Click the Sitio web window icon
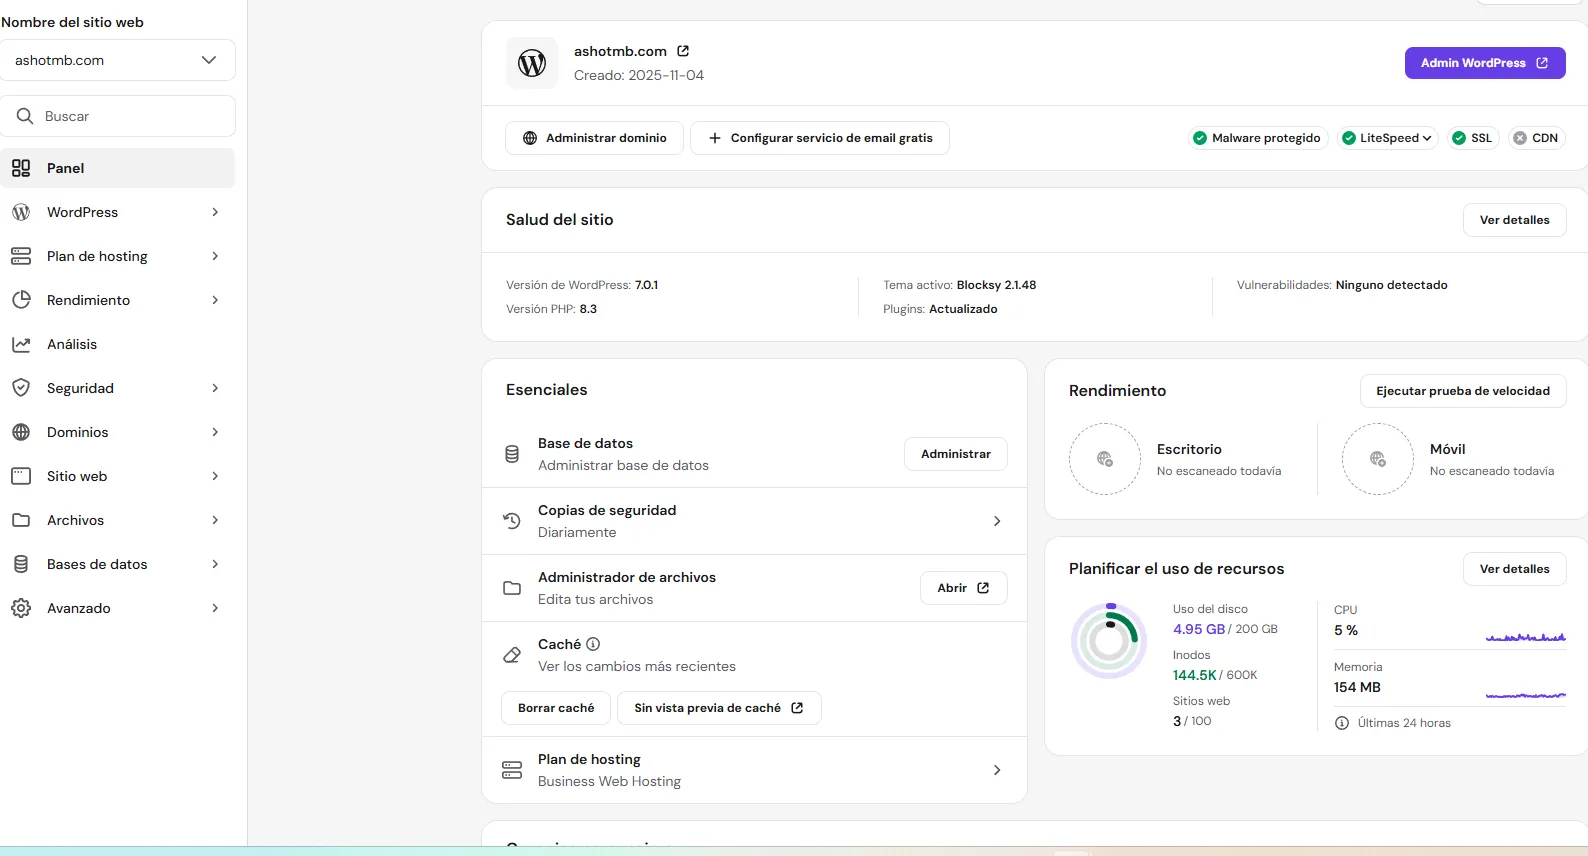Screen dimensions: 1588x856 (x=21, y=476)
